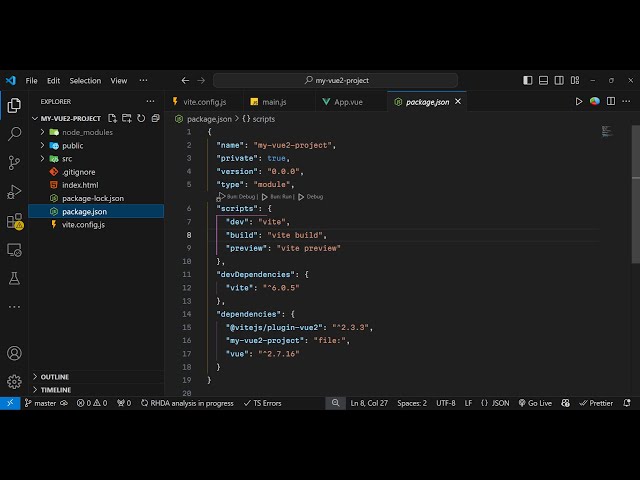Open vite.config.js in the file tree

click(83, 224)
